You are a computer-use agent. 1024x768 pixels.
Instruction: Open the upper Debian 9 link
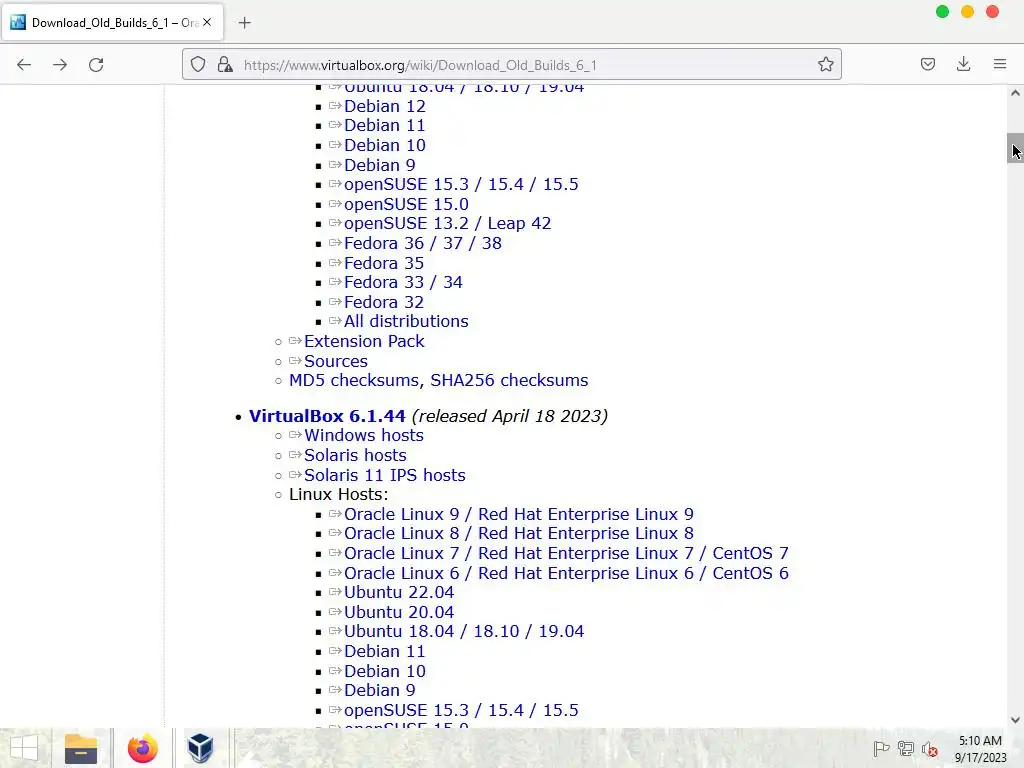click(379, 165)
